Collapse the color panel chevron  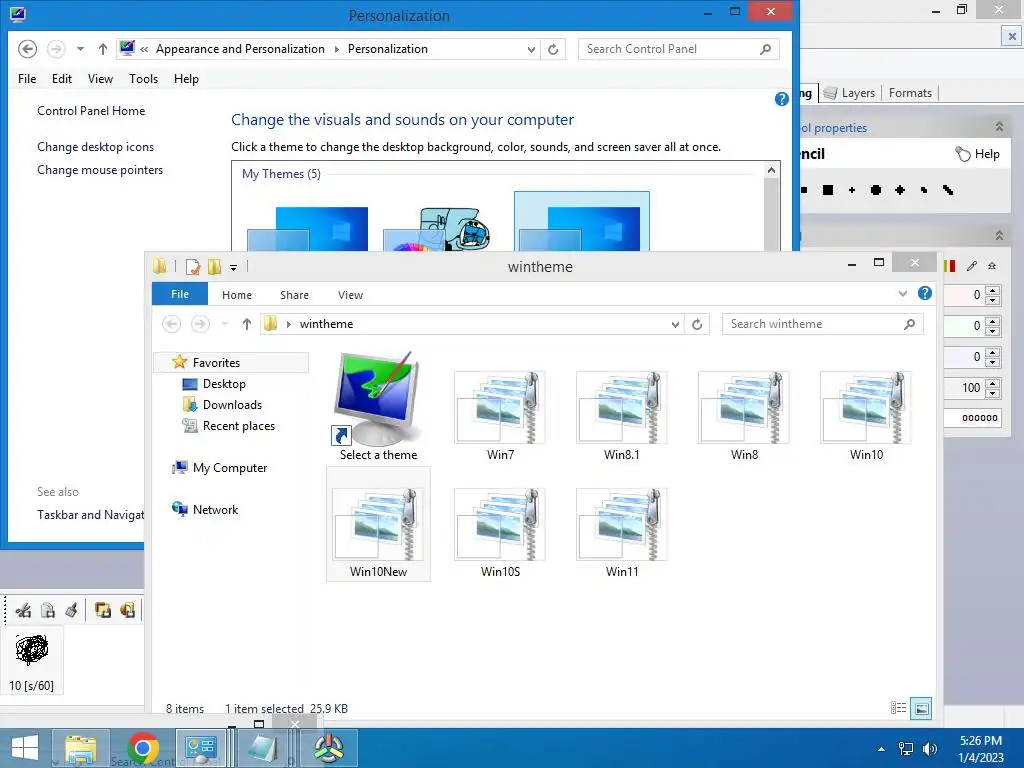click(x=999, y=235)
